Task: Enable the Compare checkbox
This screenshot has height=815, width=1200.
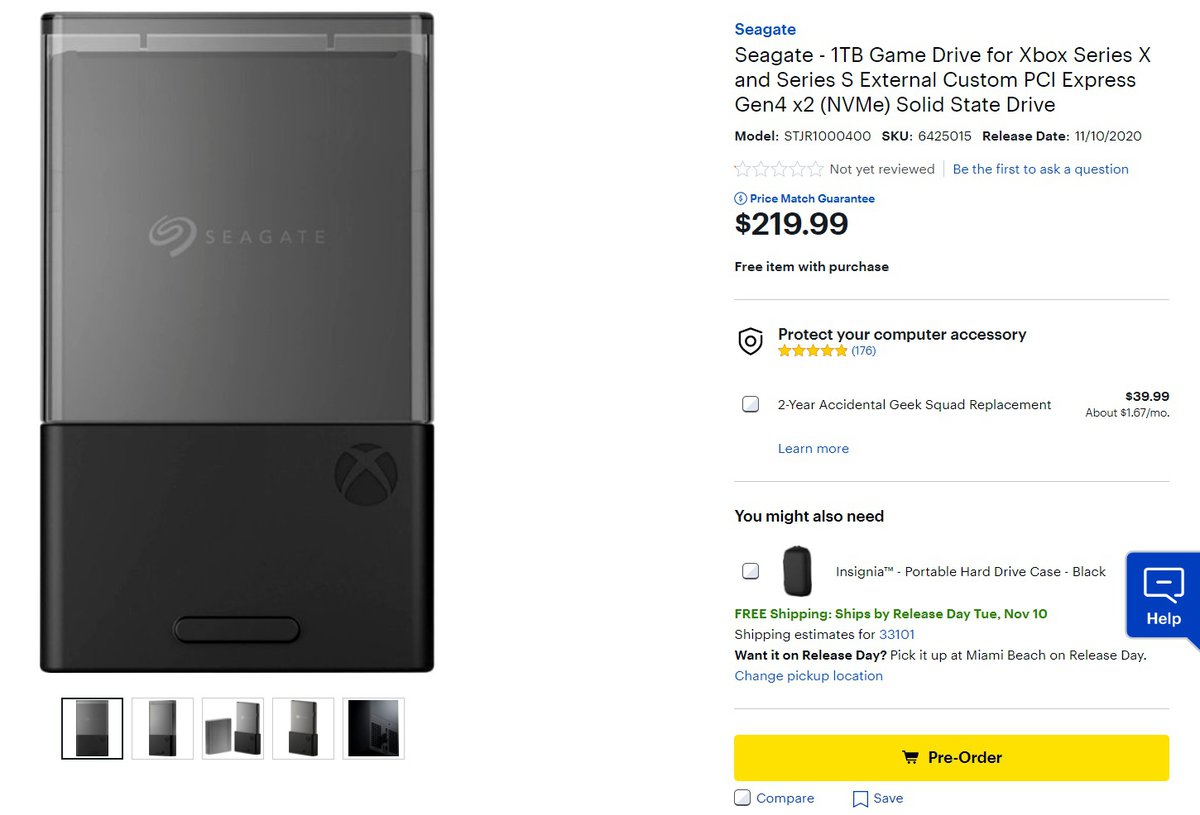Action: (x=742, y=798)
